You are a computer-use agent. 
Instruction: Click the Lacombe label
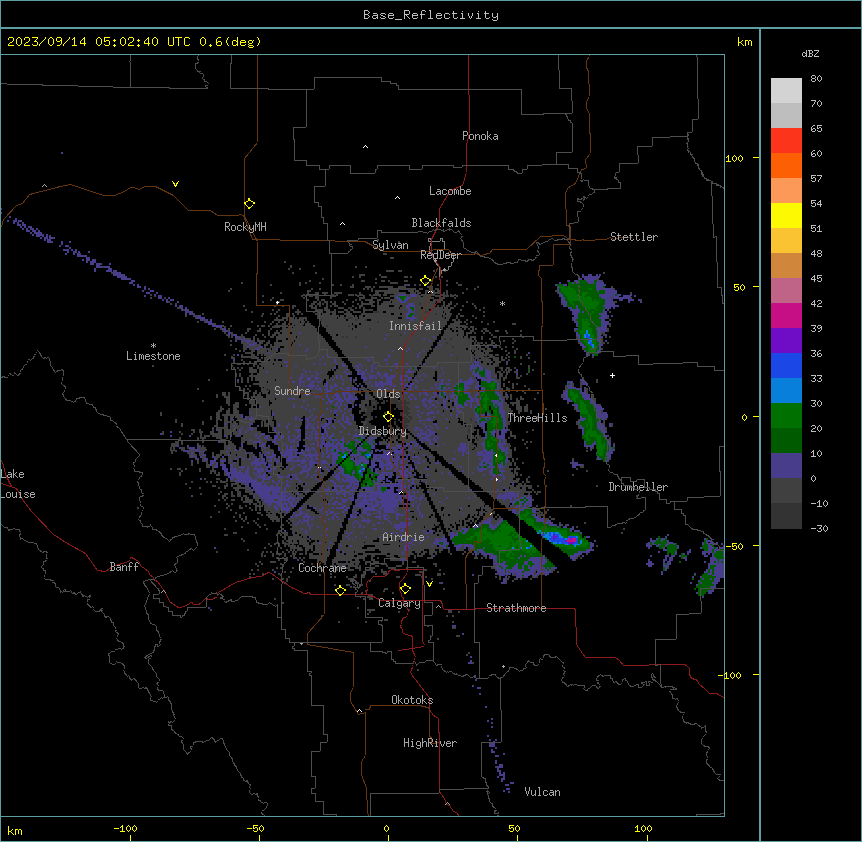[450, 191]
